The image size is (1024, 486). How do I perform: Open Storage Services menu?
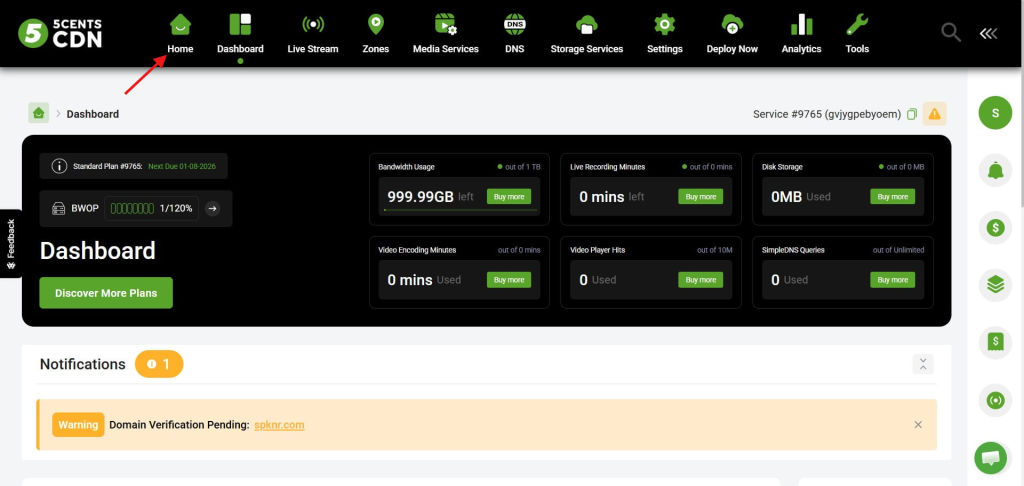click(586, 34)
